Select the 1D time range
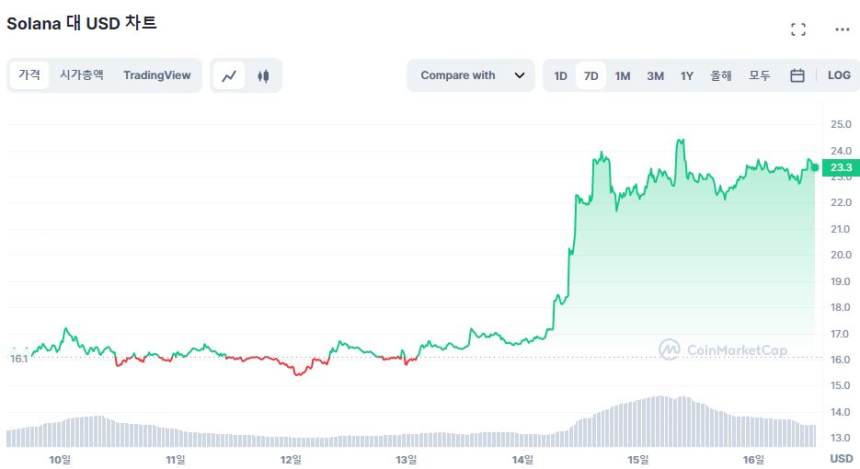The width and height of the screenshot is (860, 469). (561, 75)
